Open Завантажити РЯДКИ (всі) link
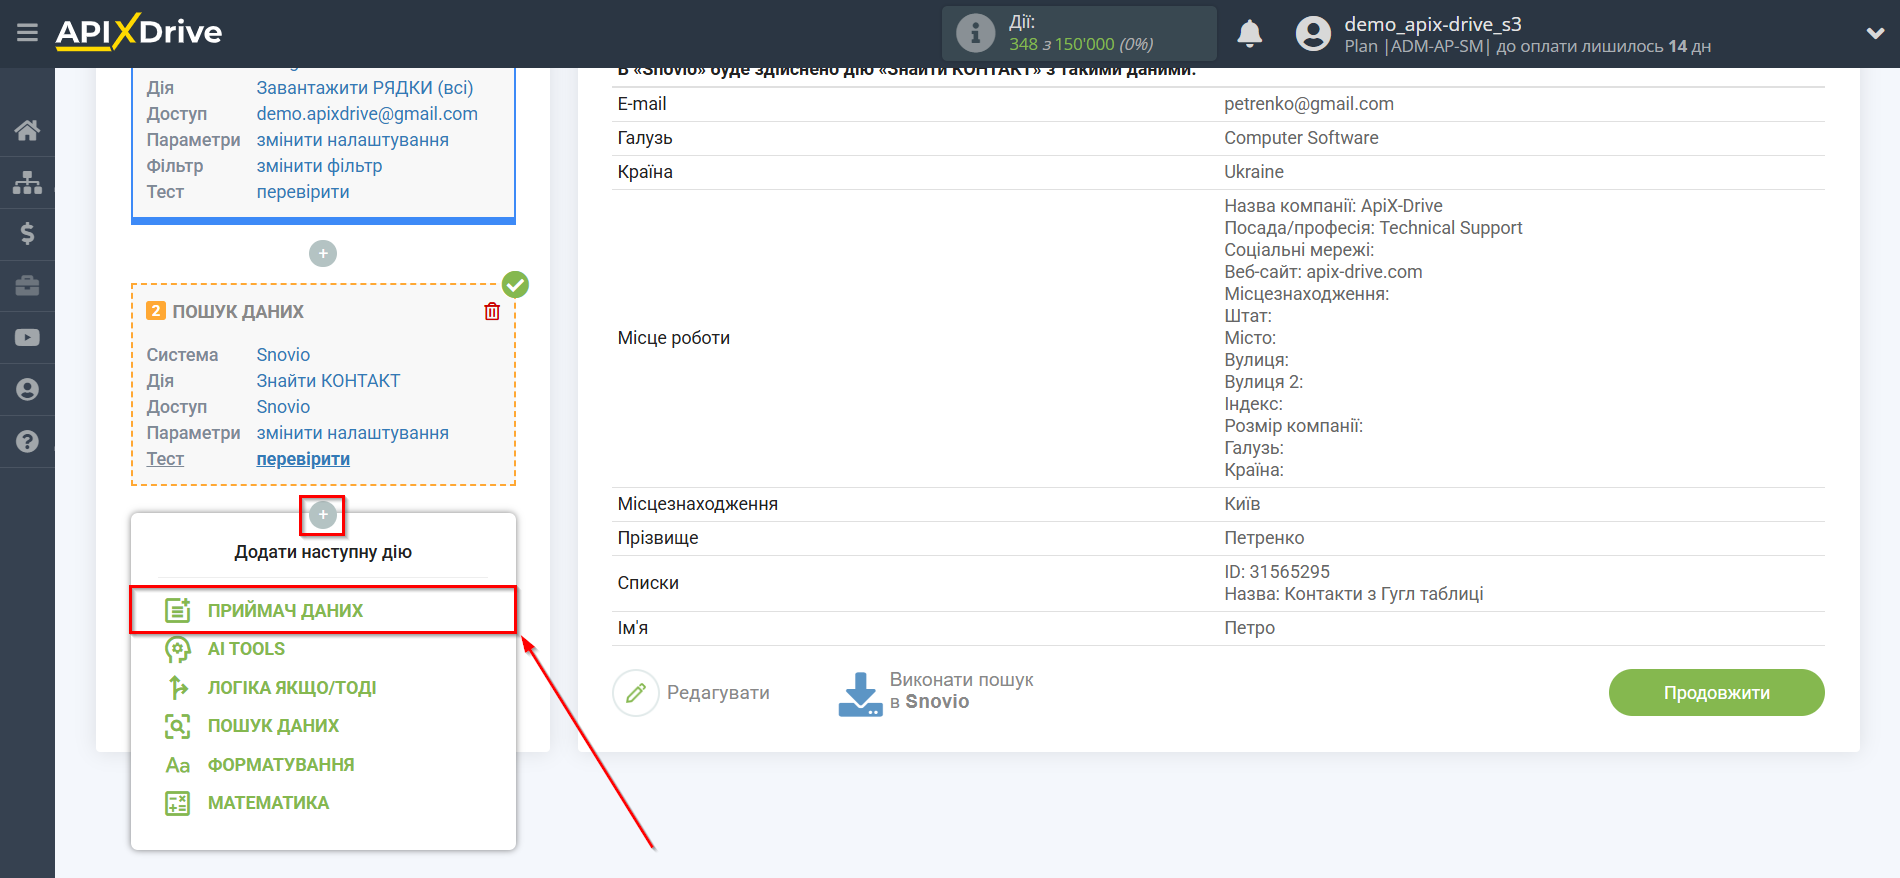Screen dimensions: 1900x878 365,88
